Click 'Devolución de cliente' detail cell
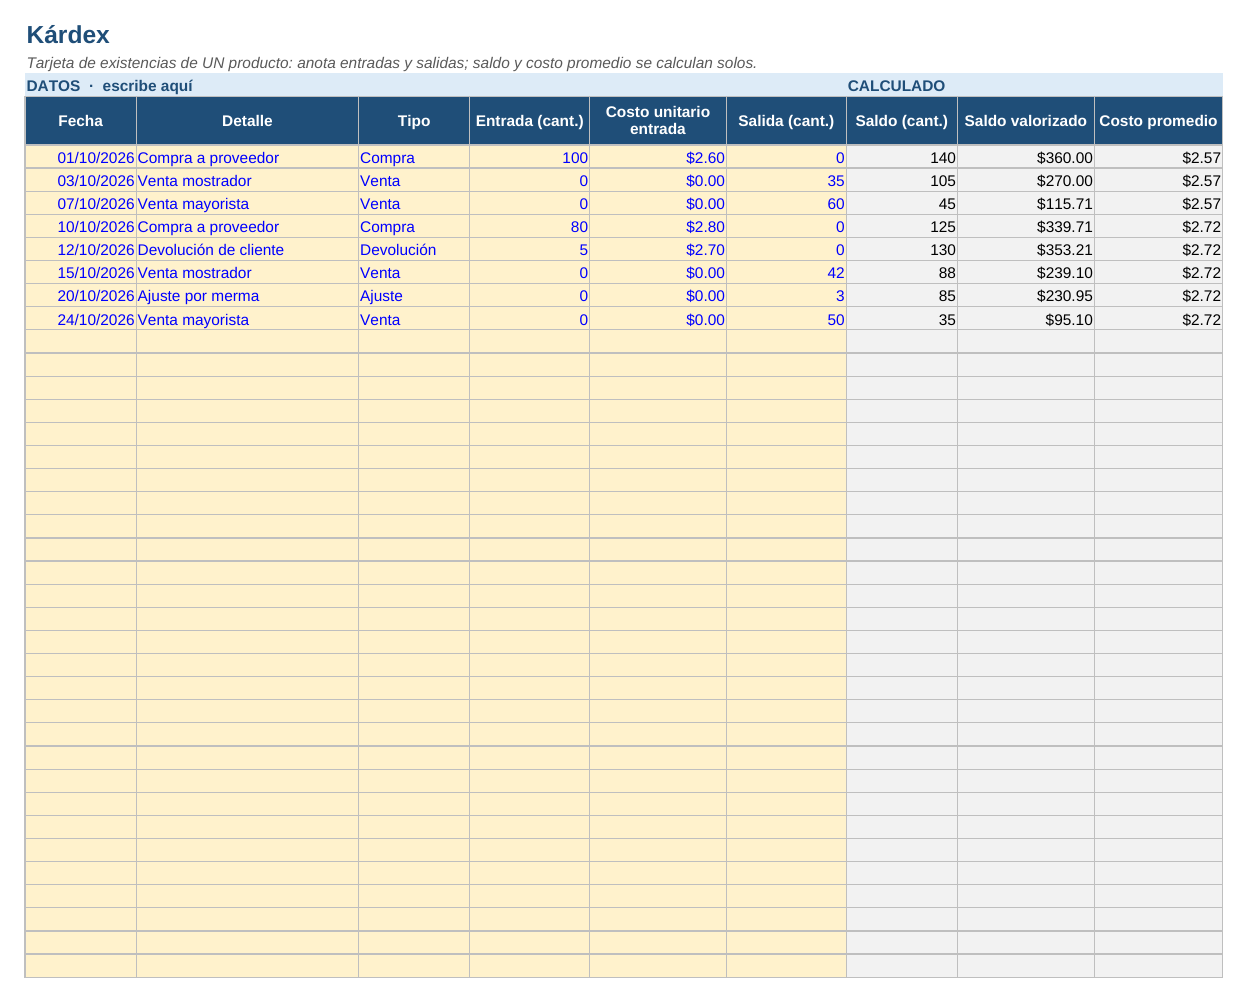Screen dimensions: 1247x1002 (247, 250)
